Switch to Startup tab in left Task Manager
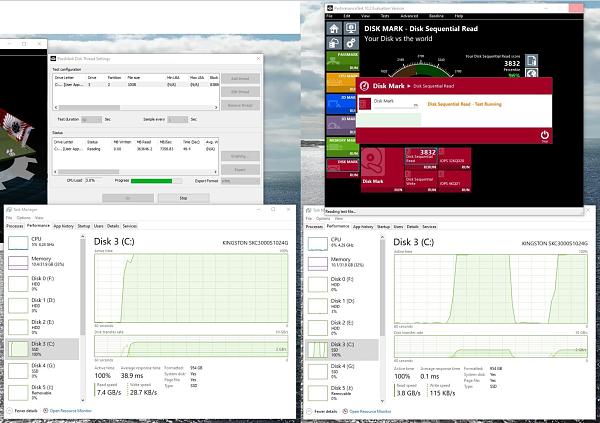600x423 pixels. click(84, 226)
